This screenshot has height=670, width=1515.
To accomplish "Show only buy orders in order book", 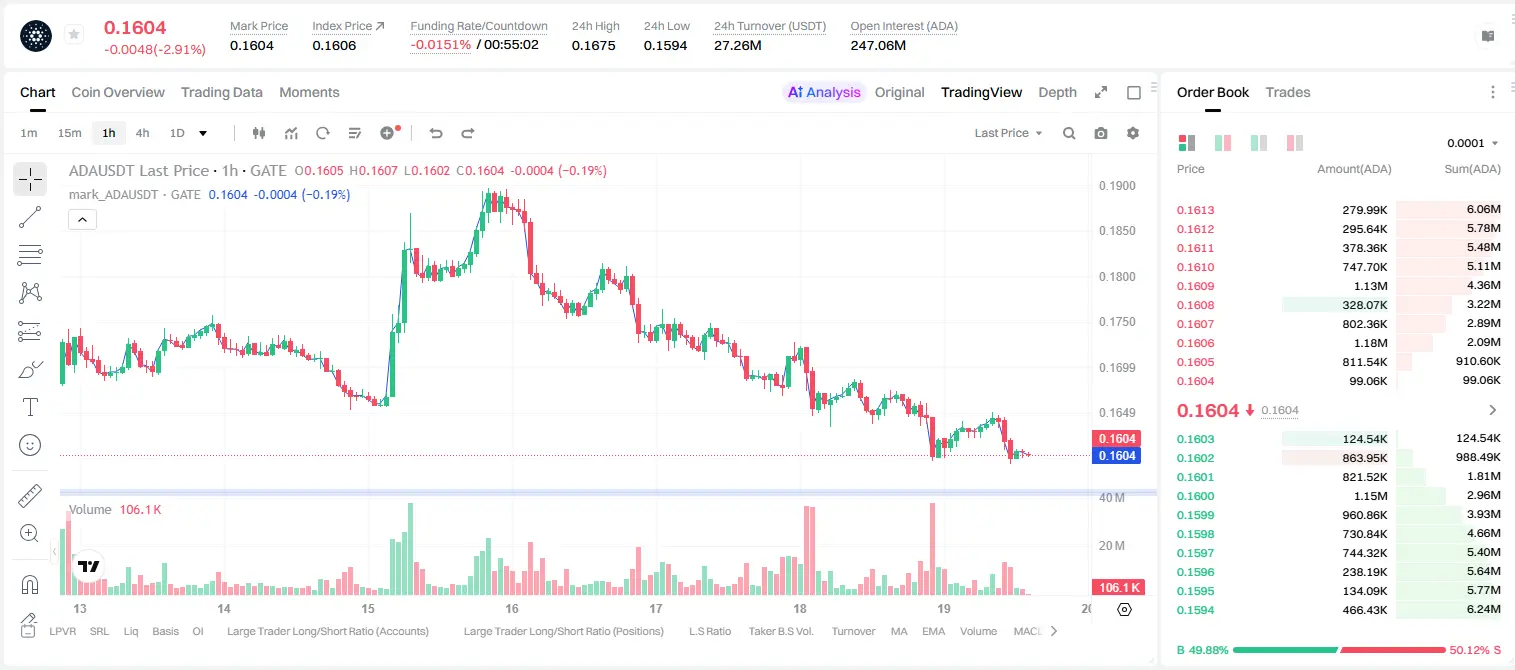I will tap(1258, 143).
